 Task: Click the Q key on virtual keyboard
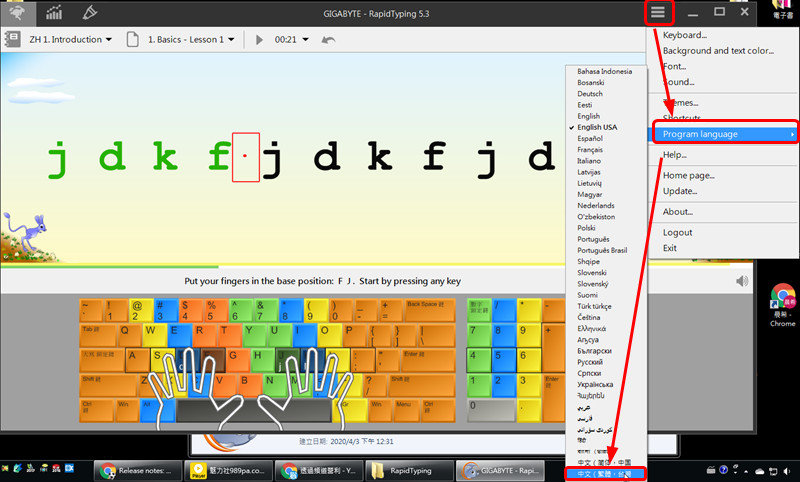129,335
